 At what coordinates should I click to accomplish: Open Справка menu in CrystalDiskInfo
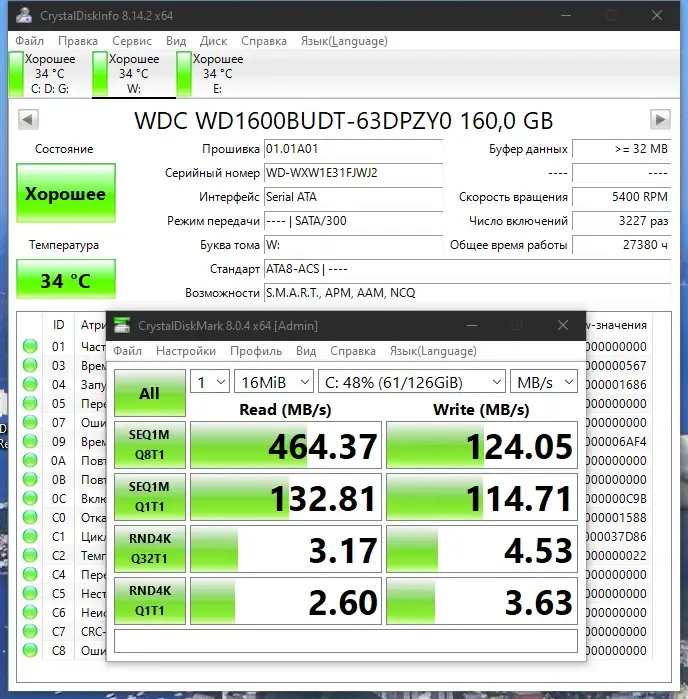click(264, 41)
